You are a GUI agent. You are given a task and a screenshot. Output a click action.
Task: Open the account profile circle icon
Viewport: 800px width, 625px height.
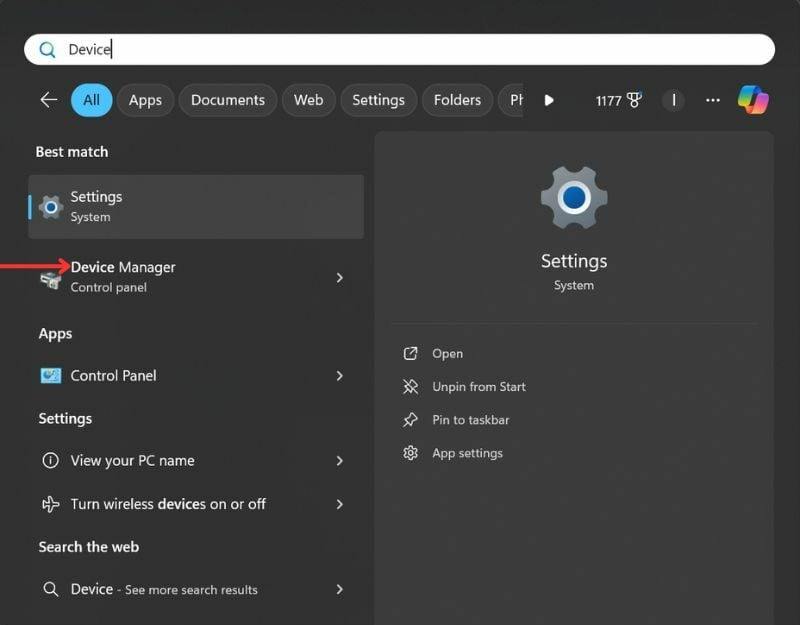pyautogui.click(x=673, y=100)
